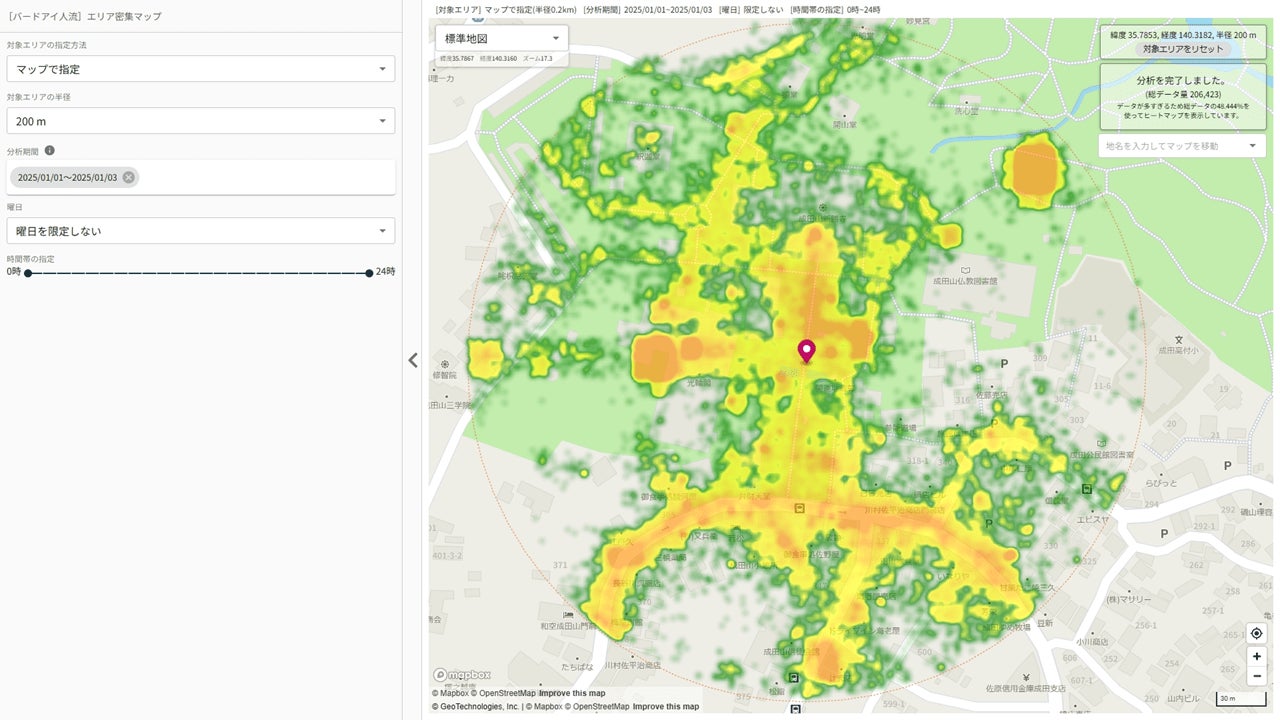
Task: Zoom in the map
Action: click(1256, 656)
